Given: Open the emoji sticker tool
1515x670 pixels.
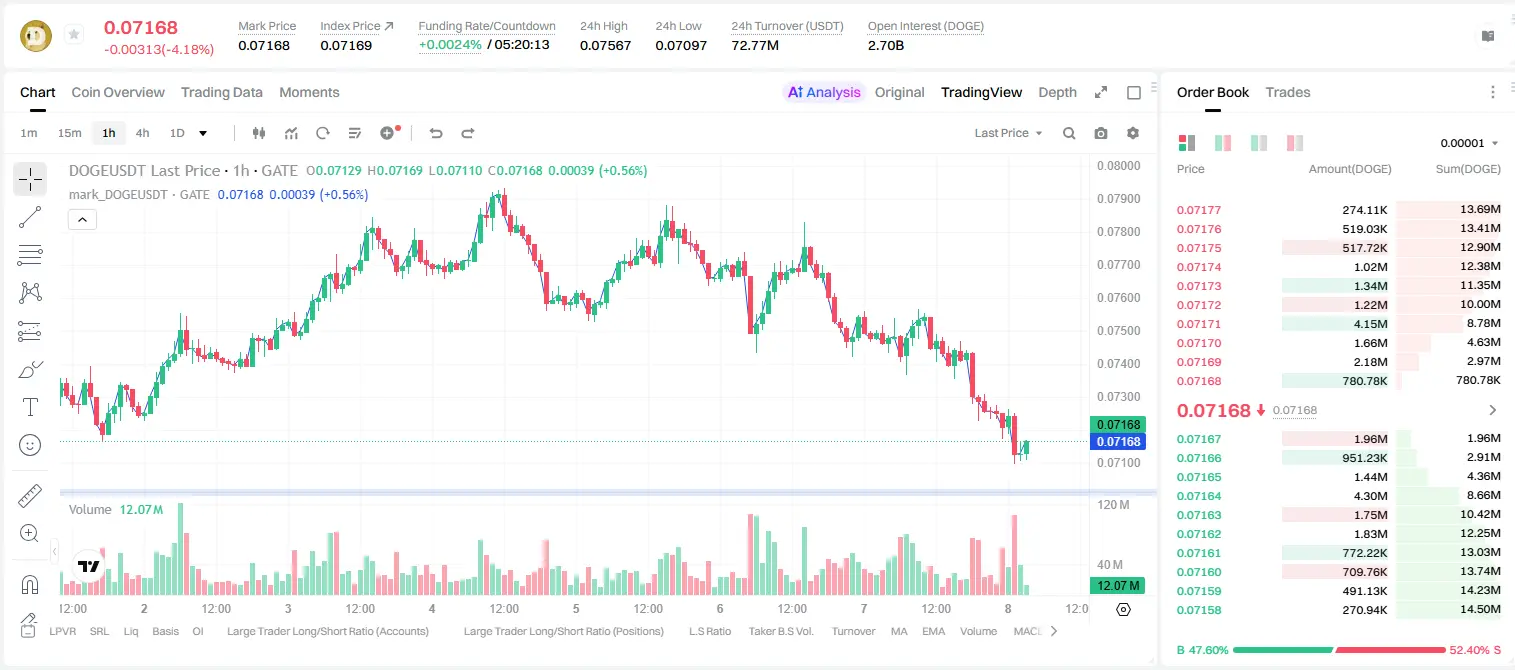Looking at the screenshot, I should coord(30,445).
